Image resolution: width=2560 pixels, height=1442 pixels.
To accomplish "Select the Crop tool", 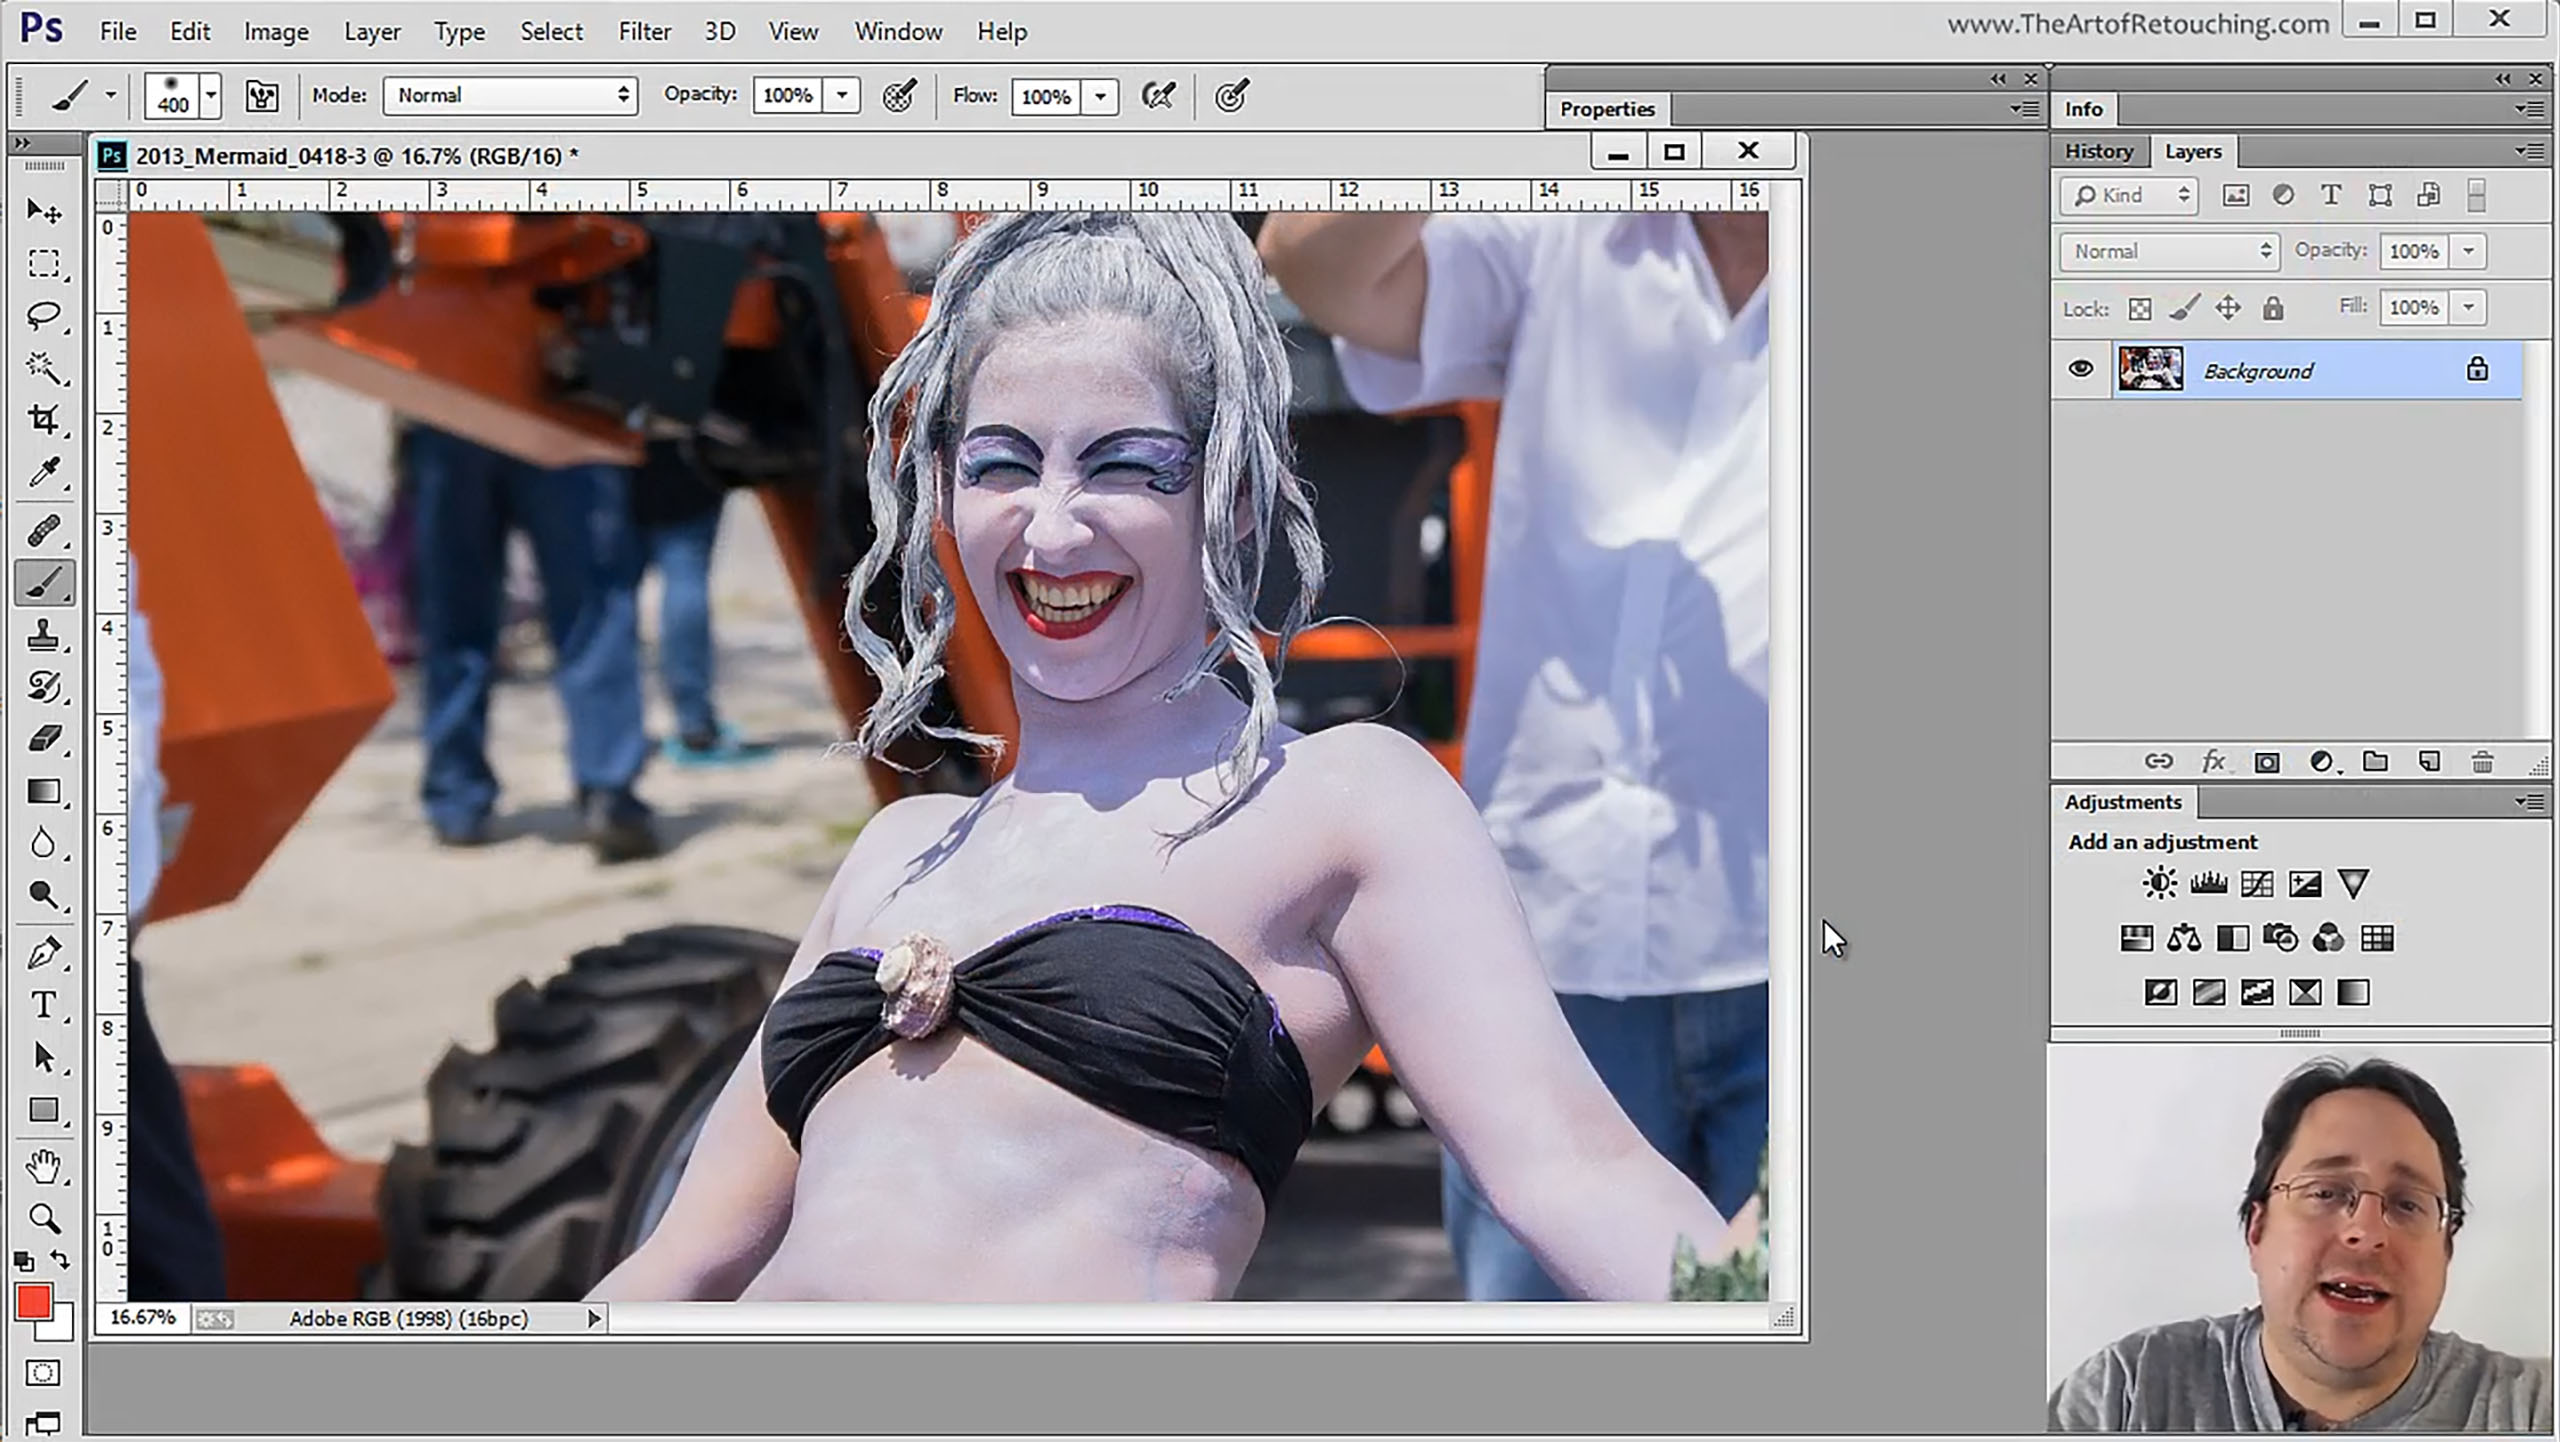I will coord(43,419).
